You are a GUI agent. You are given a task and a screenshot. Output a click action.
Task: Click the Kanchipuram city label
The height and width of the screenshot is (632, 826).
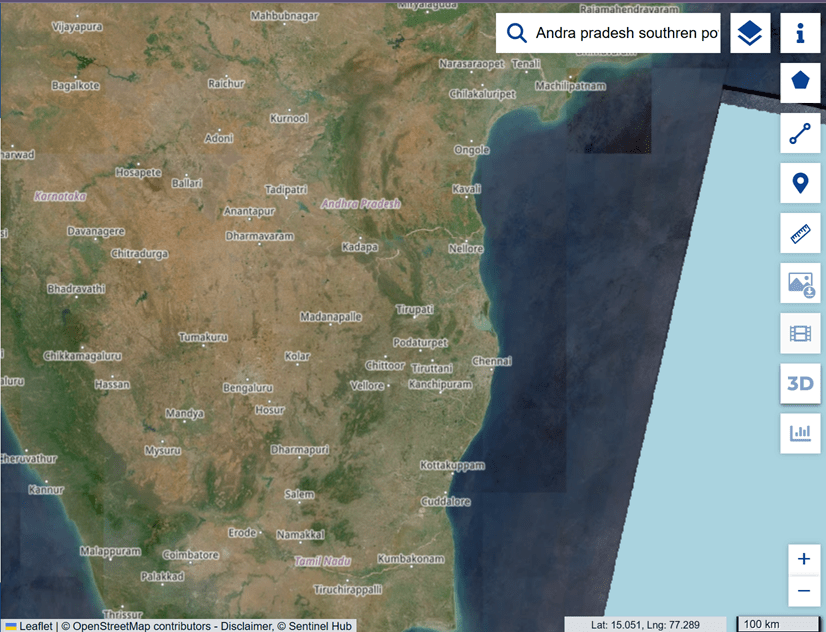(x=440, y=384)
